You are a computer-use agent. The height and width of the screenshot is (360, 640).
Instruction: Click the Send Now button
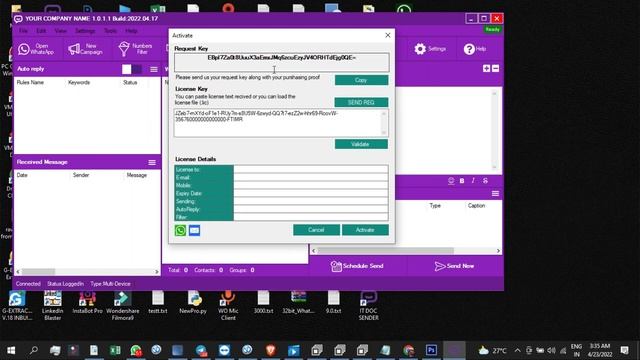point(455,266)
